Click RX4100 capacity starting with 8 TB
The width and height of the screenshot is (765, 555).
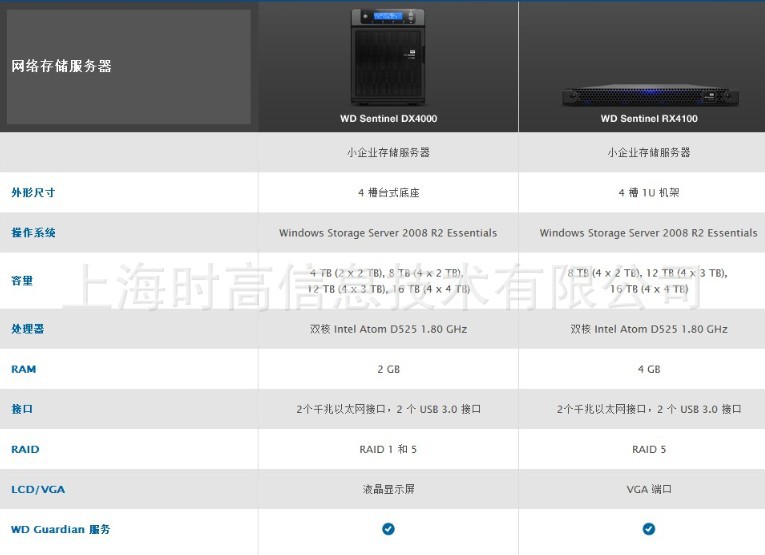648,281
